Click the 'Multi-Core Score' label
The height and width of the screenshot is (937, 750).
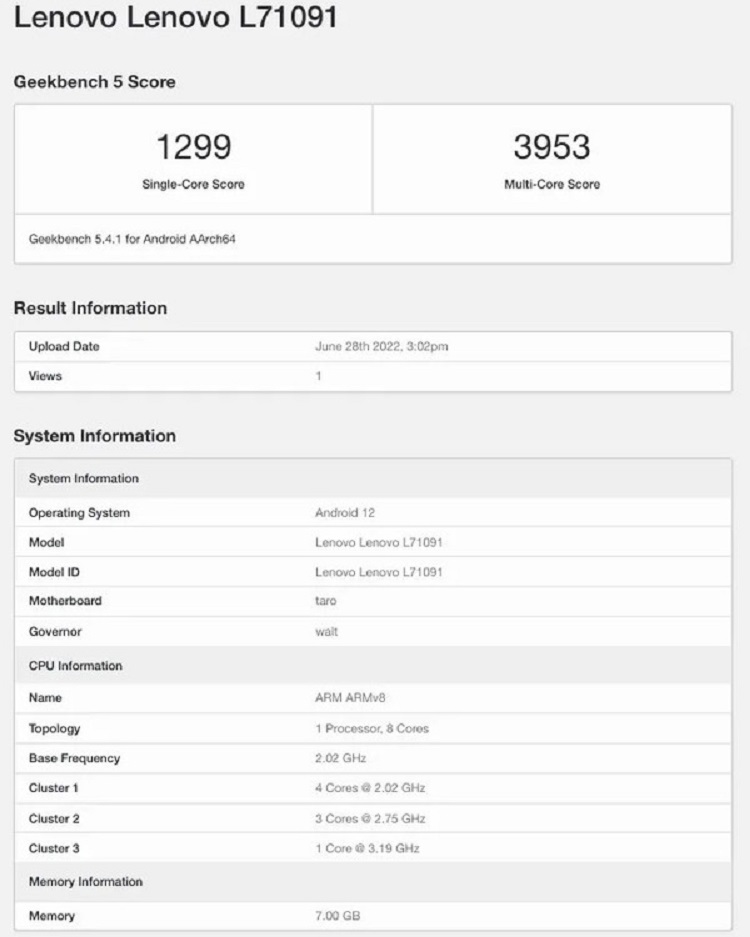point(552,184)
